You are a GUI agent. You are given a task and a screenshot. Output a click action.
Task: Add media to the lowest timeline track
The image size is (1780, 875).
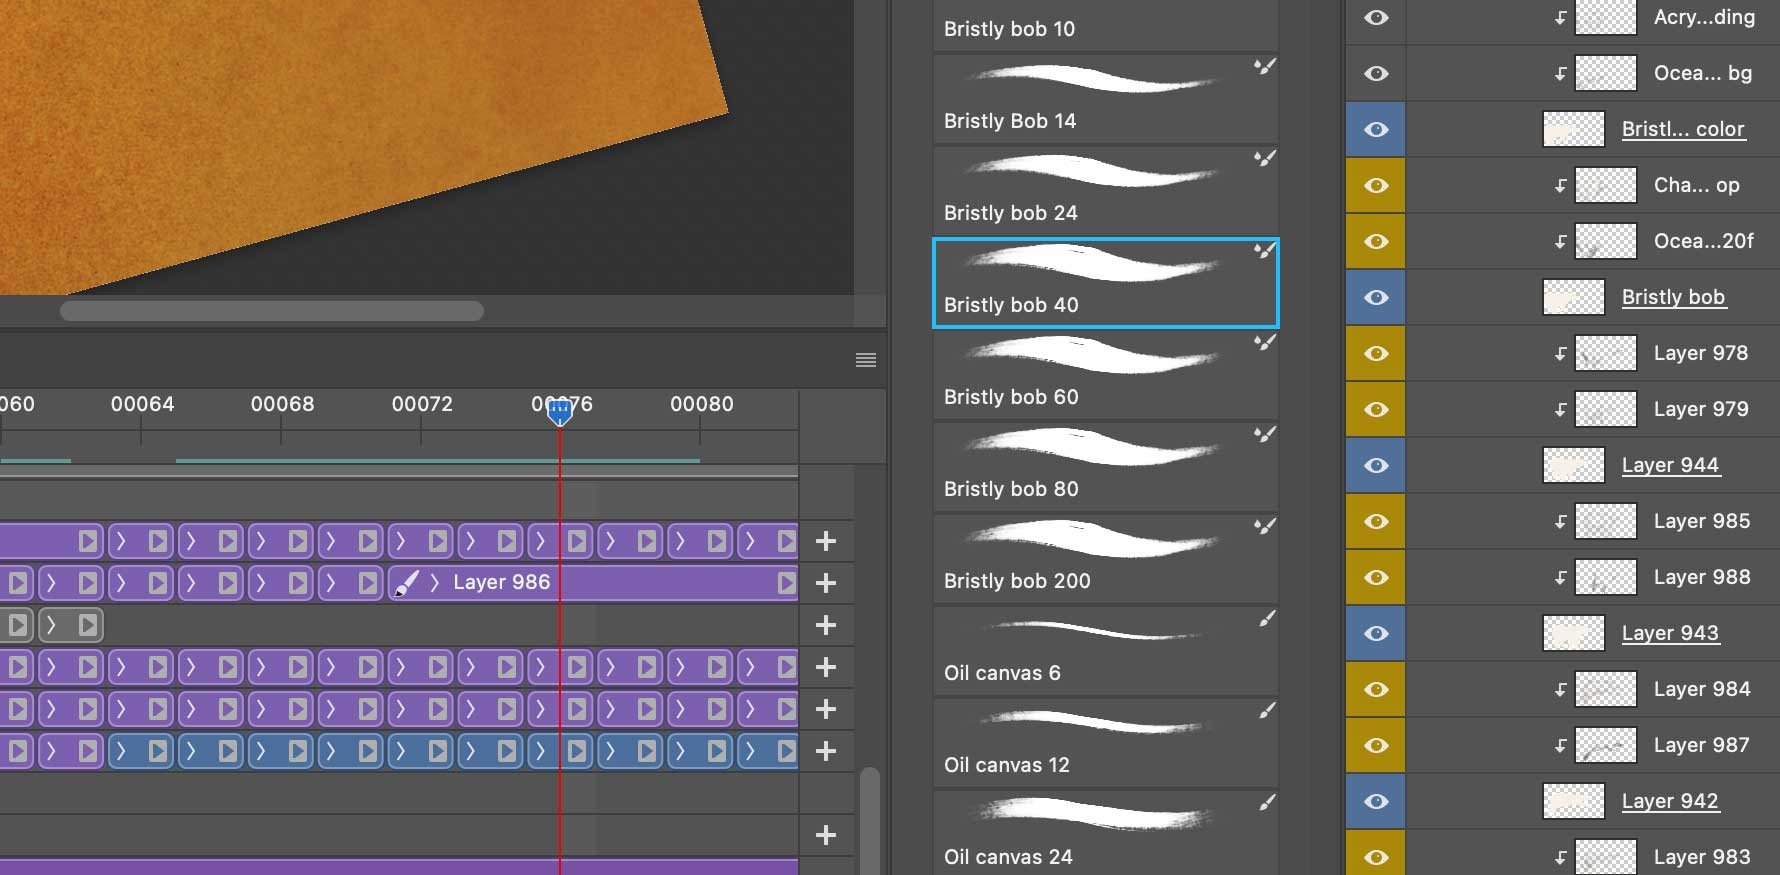(x=825, y=835)
